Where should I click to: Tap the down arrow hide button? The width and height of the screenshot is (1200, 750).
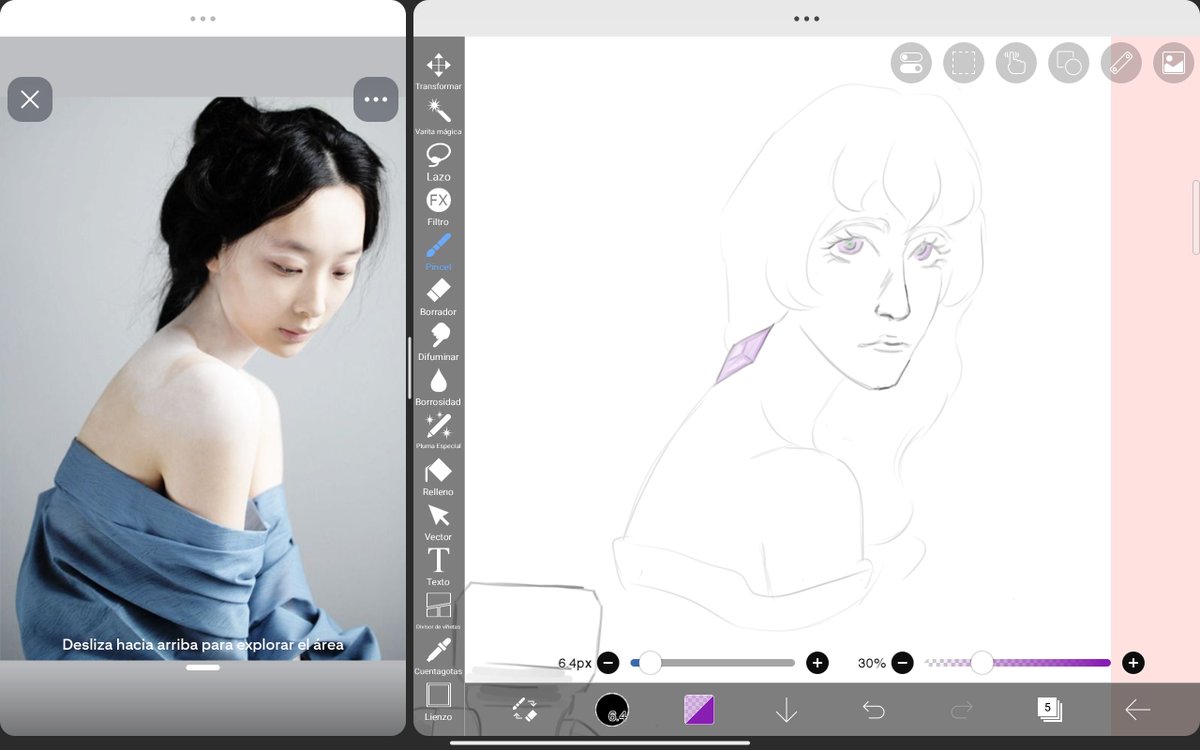[786, 710]
